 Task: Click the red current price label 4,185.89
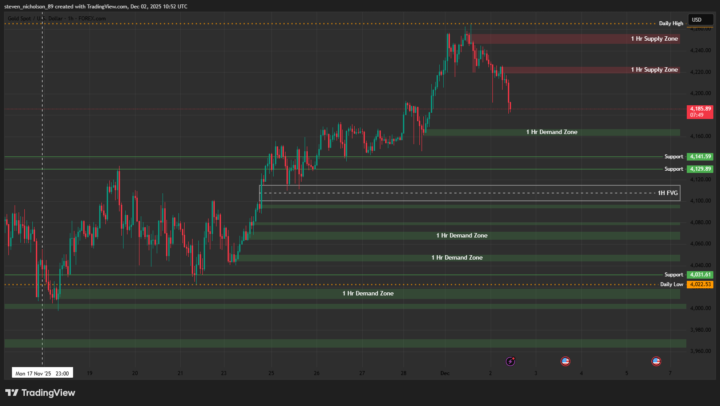[x=700, y=112]
